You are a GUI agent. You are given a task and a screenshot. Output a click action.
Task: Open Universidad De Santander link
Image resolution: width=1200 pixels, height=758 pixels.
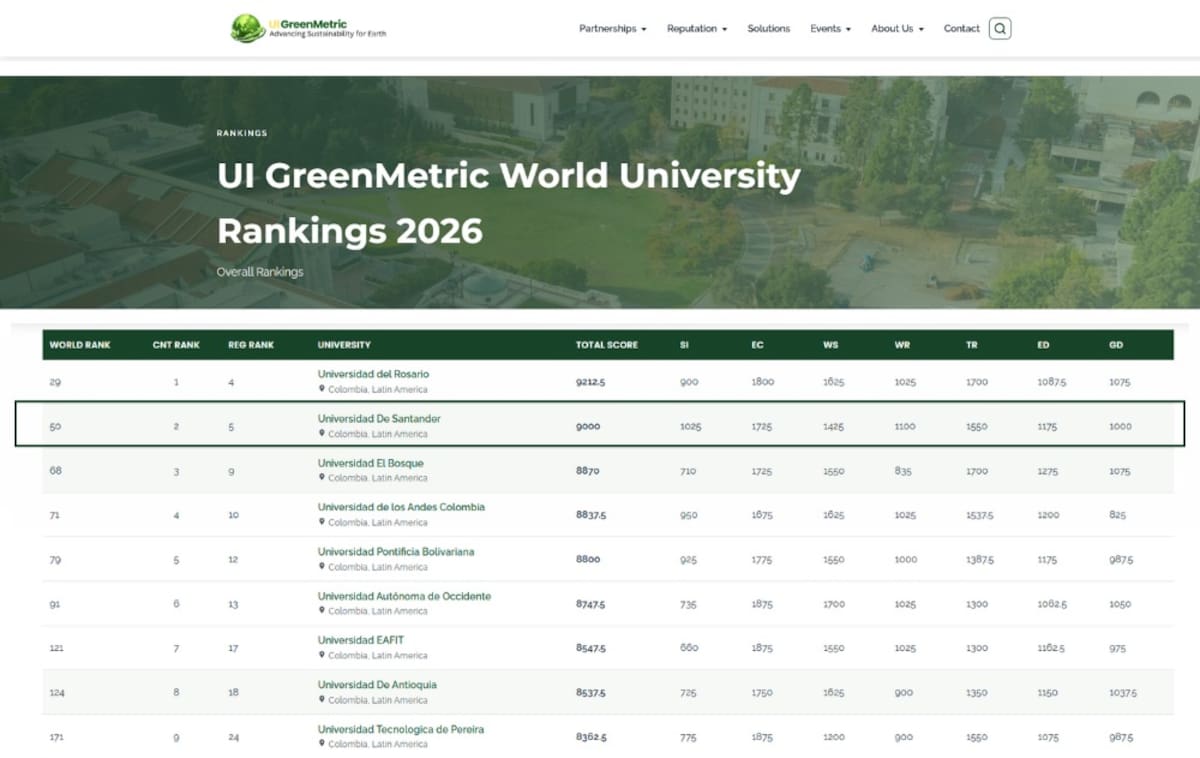coord(379,418)
